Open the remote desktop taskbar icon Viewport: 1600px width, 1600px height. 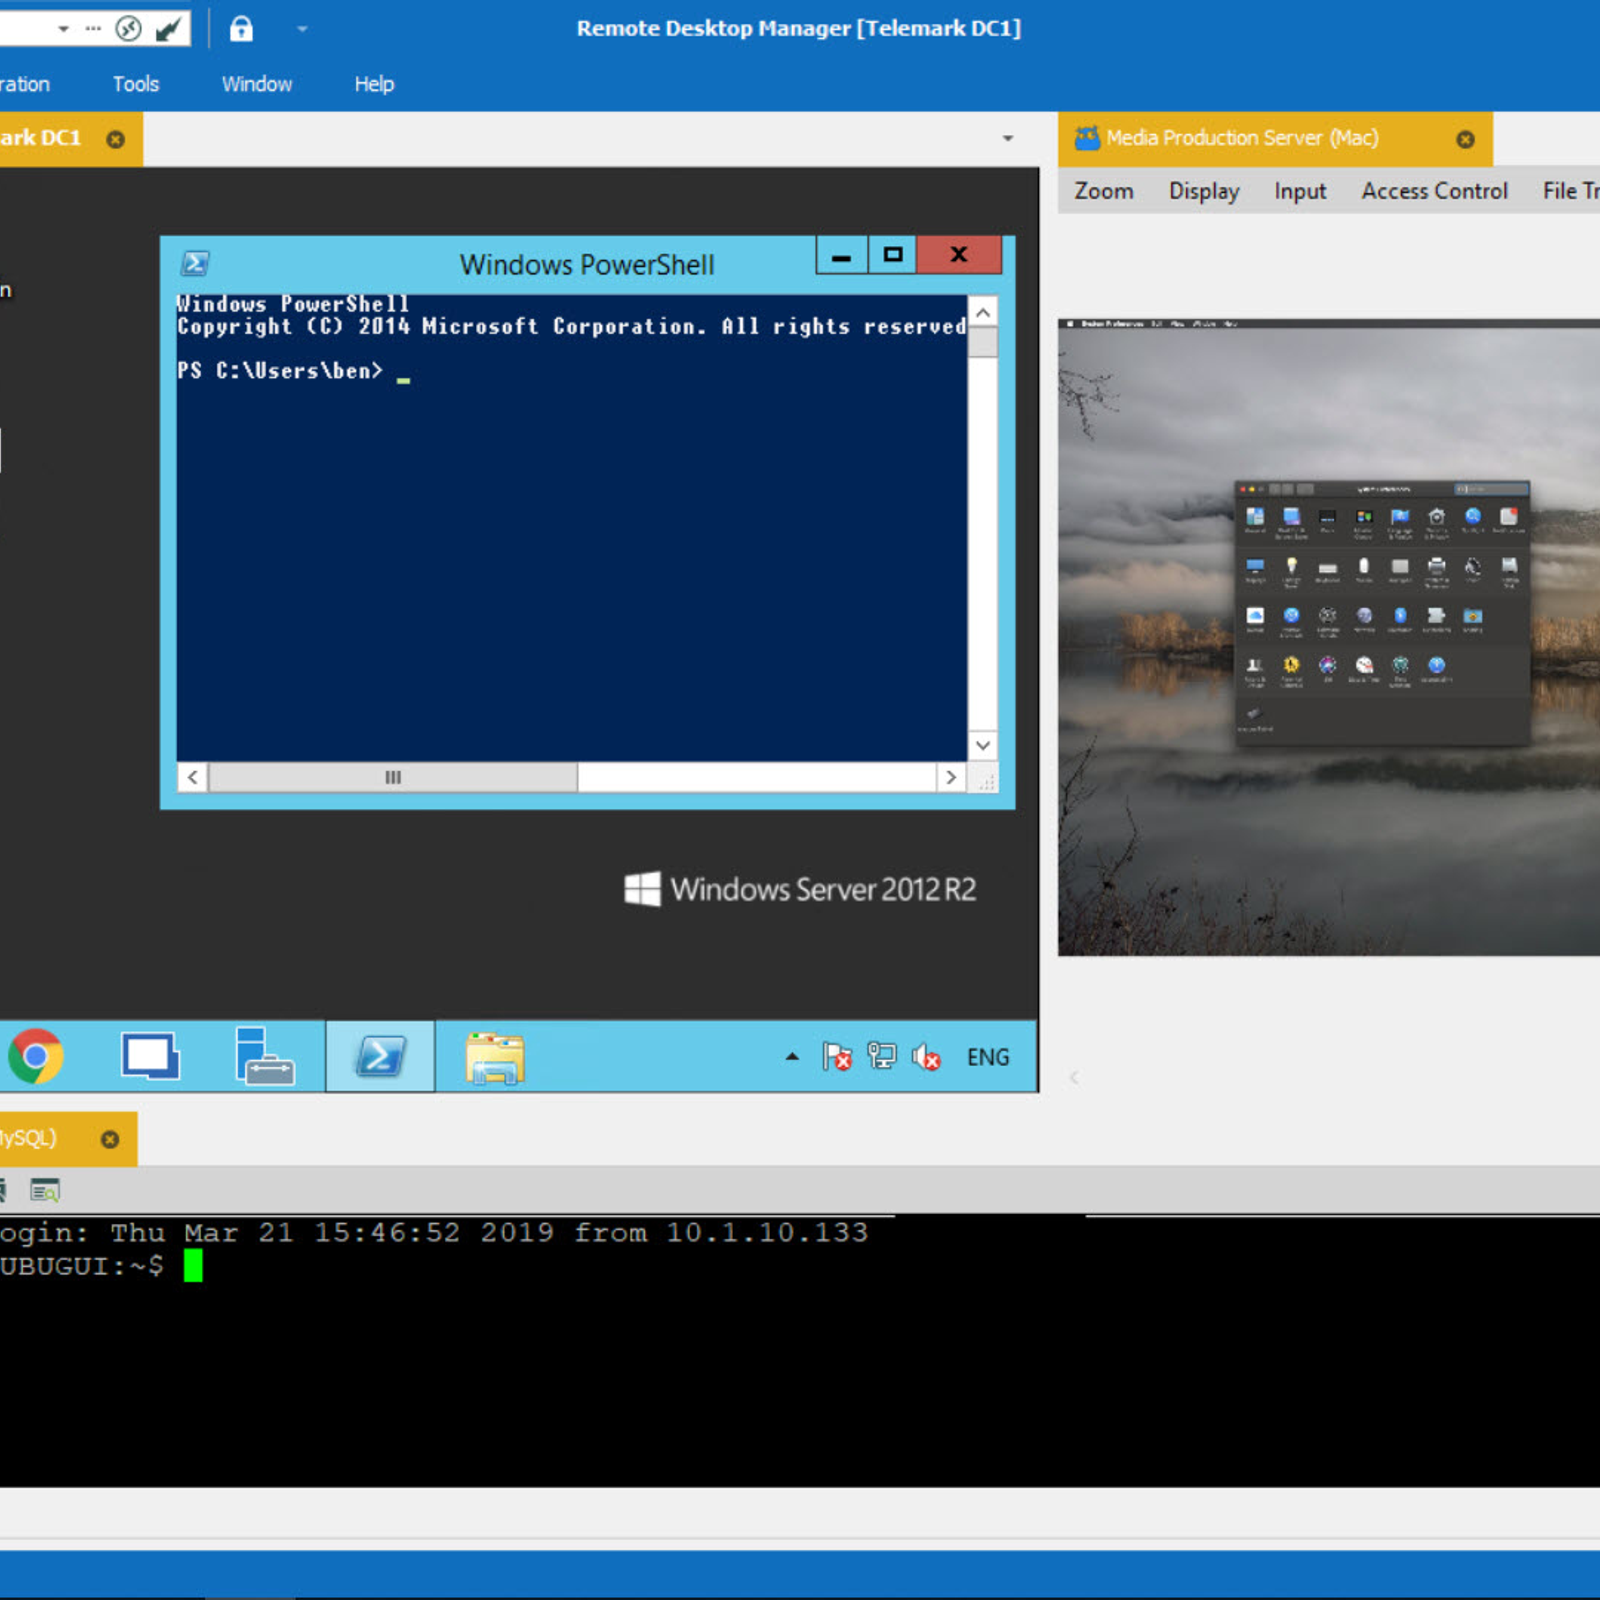point(150,1056)
